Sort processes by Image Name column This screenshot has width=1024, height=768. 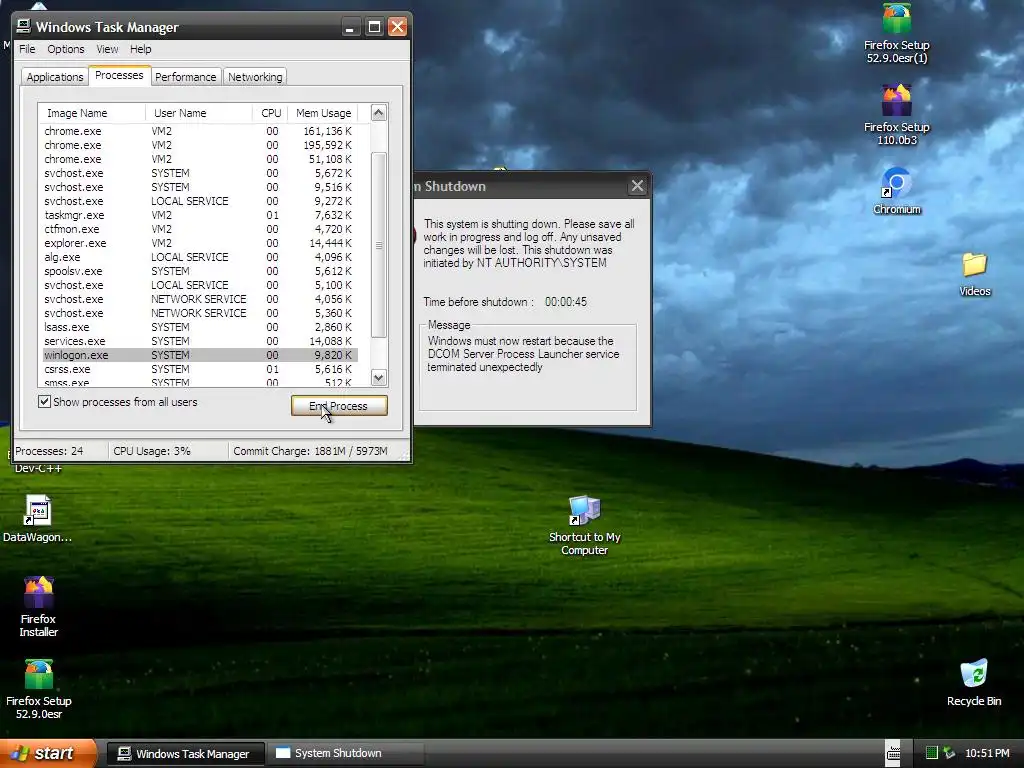tap(91, 113)
